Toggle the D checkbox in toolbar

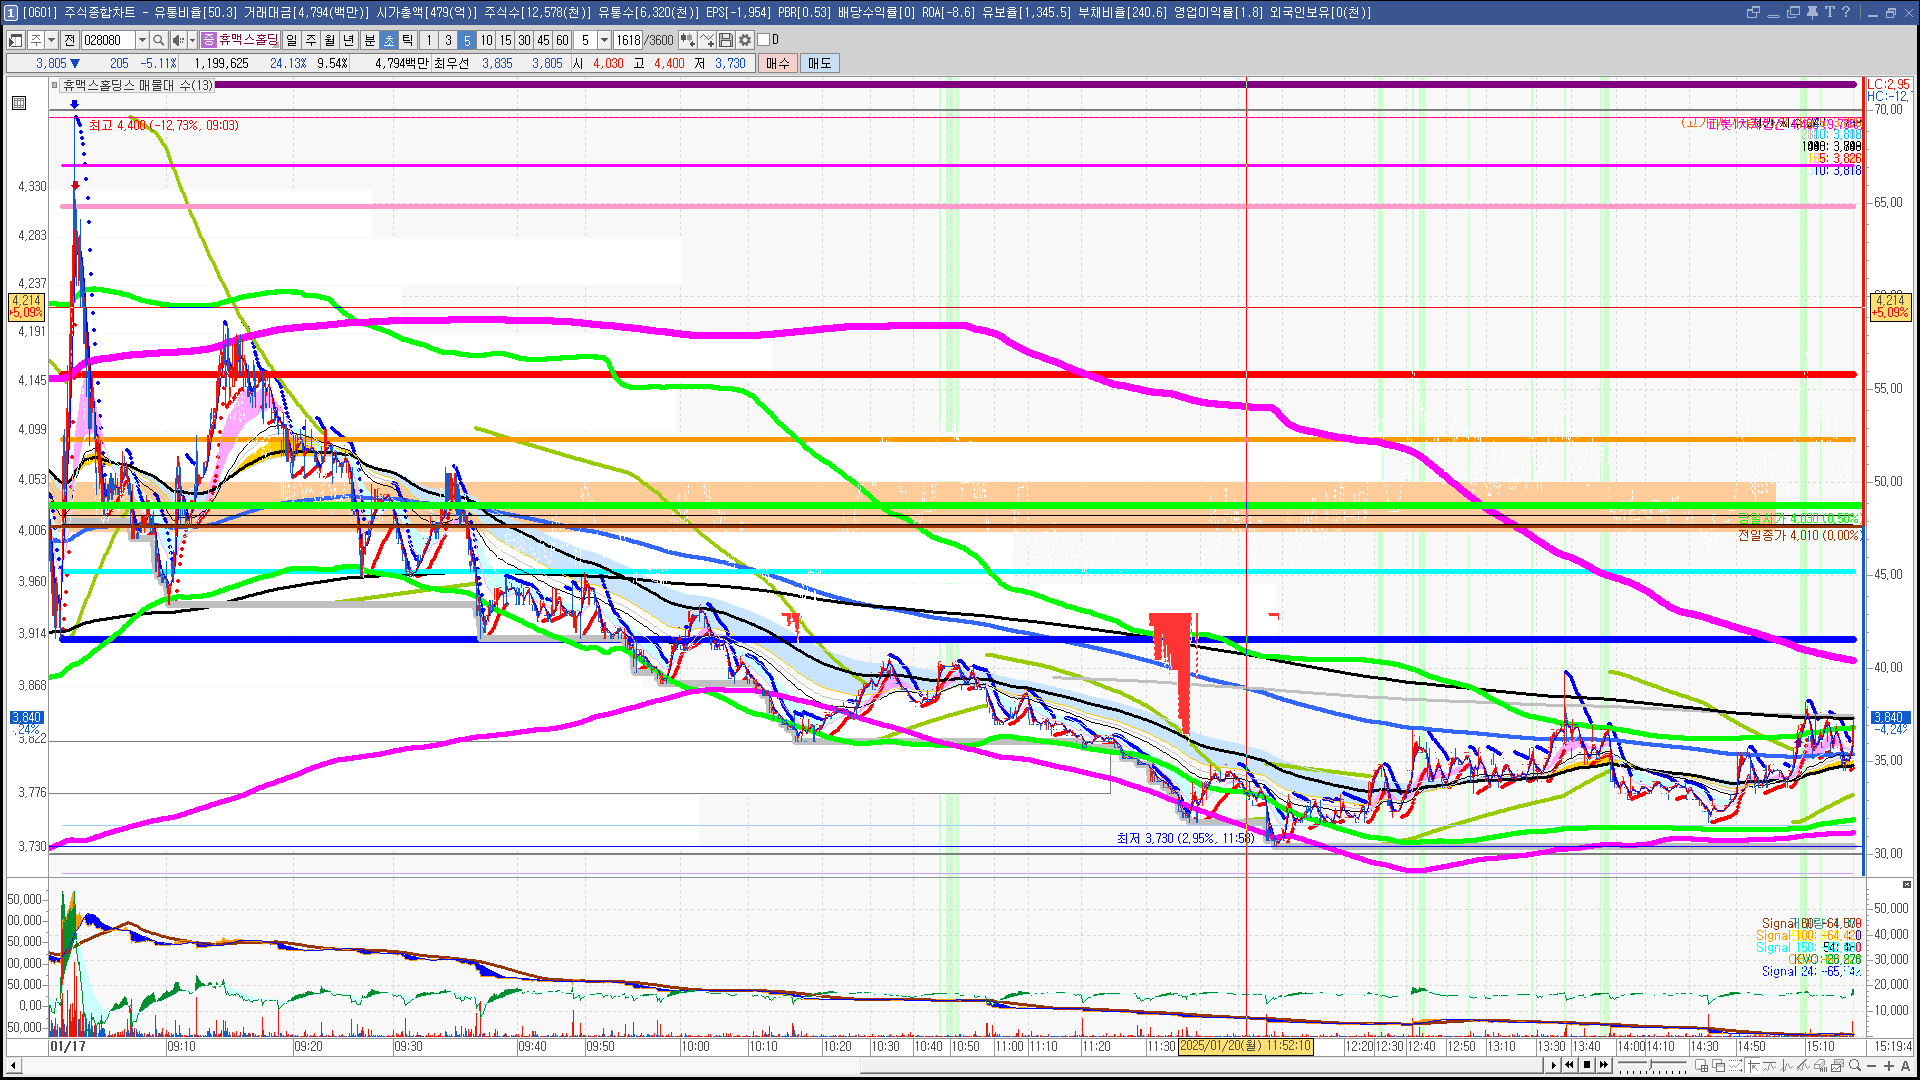(764, 40)
